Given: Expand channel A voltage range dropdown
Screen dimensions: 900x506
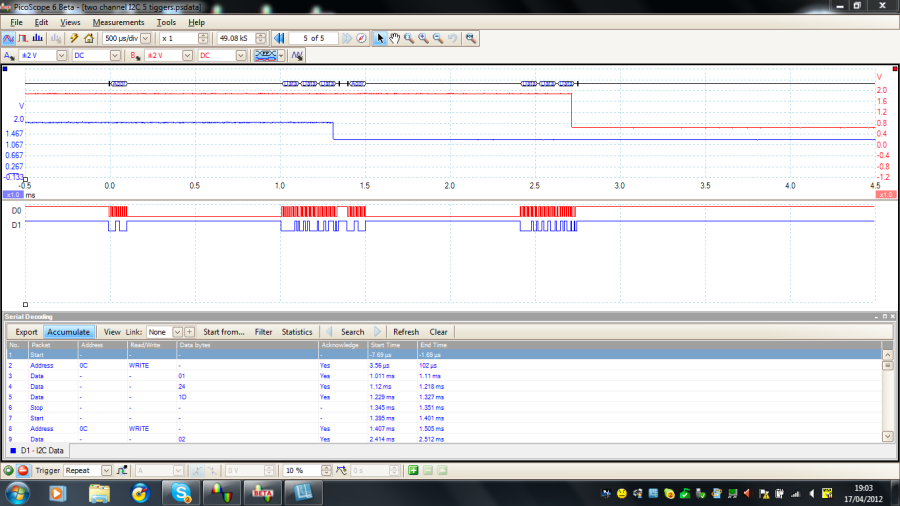Looking at the screenshot, I should (x=62, y=56).
